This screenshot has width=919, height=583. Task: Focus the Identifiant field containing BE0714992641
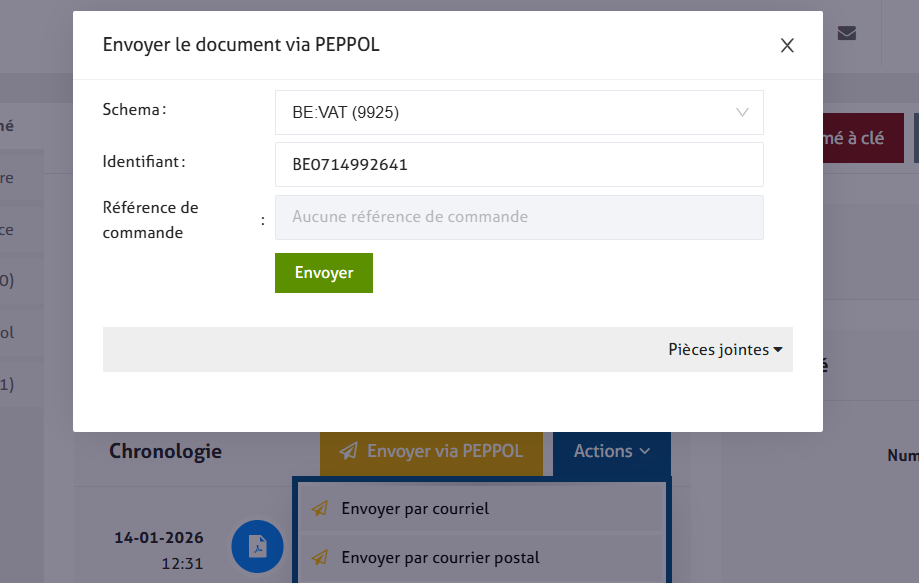coord(518,164)
